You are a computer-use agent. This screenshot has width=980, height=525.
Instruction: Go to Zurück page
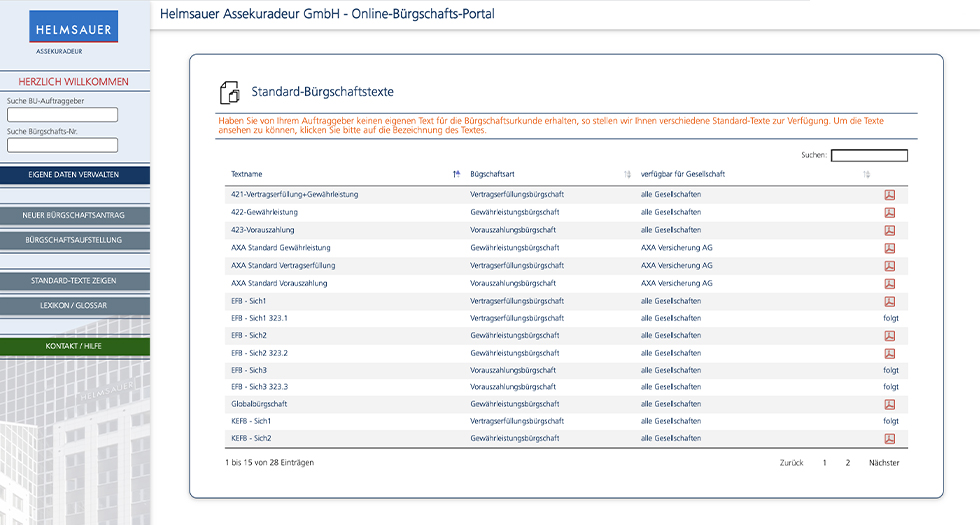[x=791, y=463]
